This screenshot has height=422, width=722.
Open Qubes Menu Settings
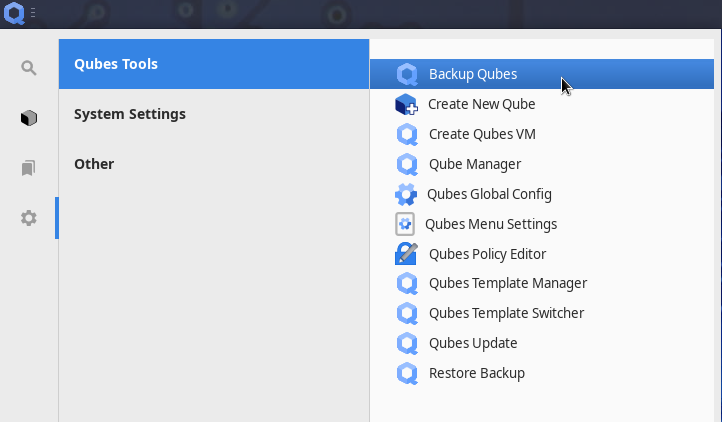(x=542, y=224)
